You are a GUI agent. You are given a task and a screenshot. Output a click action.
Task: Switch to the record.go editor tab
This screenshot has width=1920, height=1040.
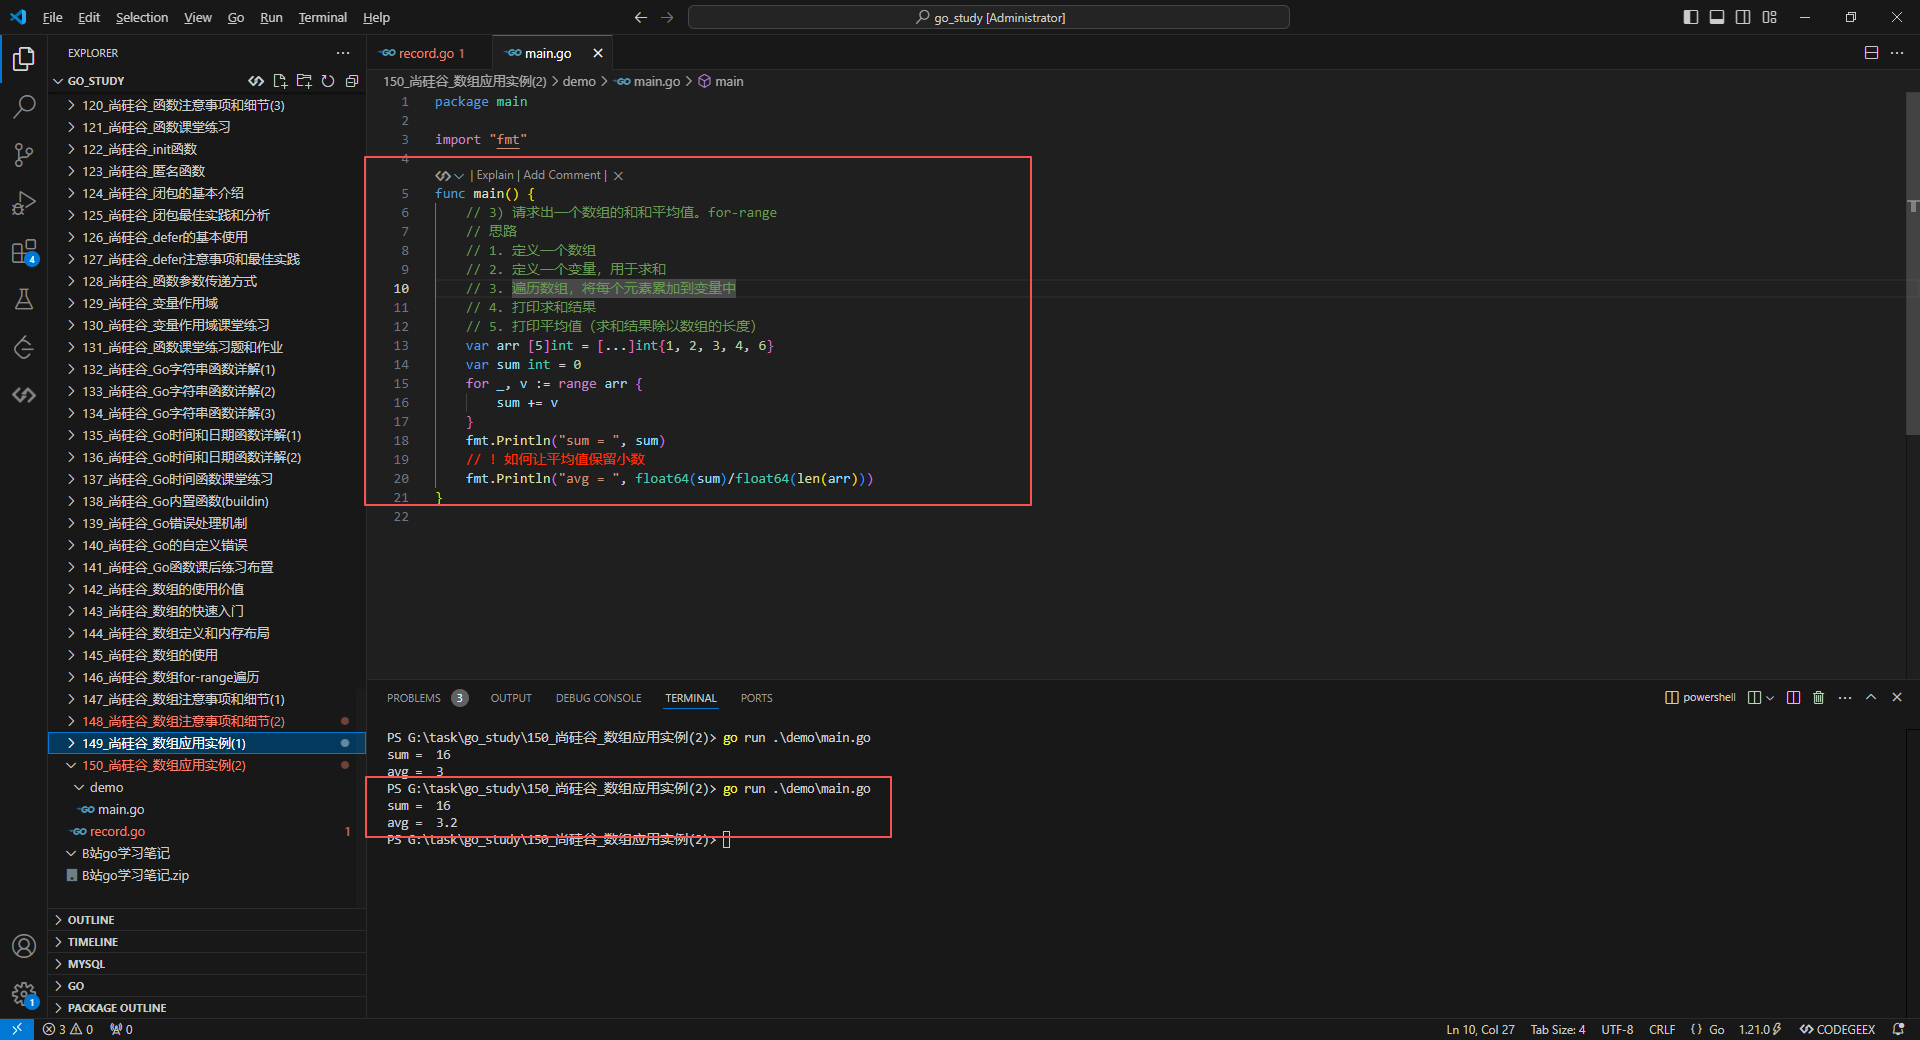(430, 53)
